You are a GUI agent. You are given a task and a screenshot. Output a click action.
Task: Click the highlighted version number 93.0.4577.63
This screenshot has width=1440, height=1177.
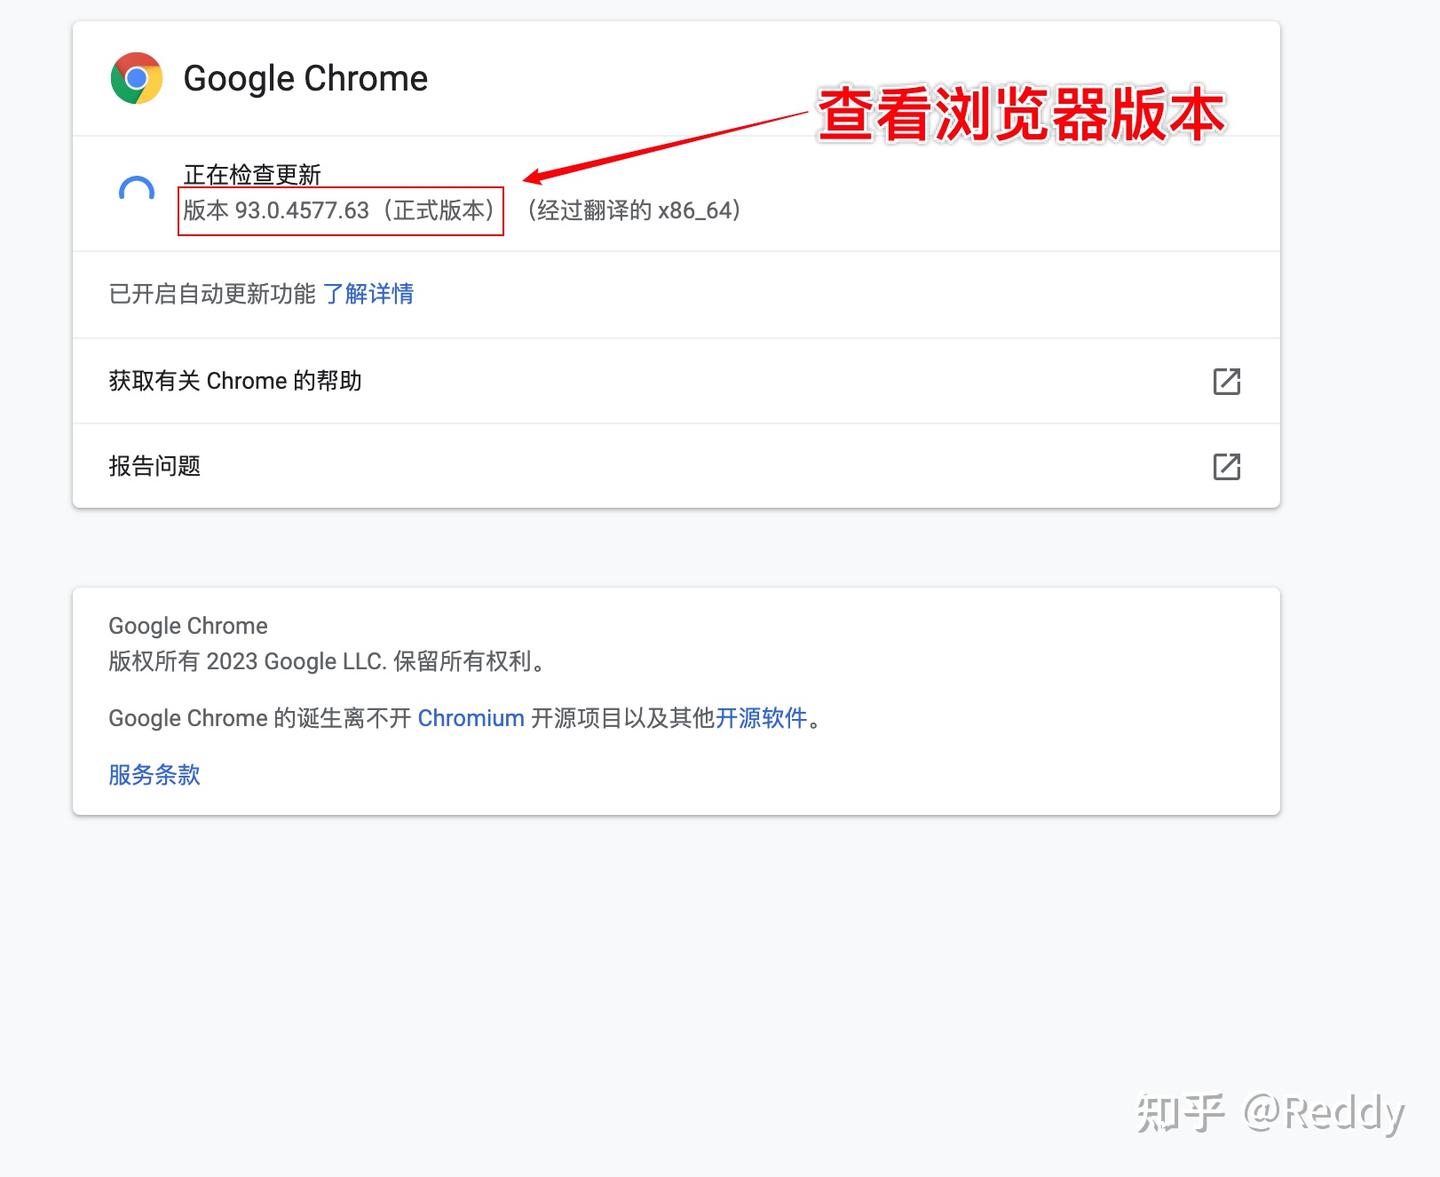click(x=340, y=211)
